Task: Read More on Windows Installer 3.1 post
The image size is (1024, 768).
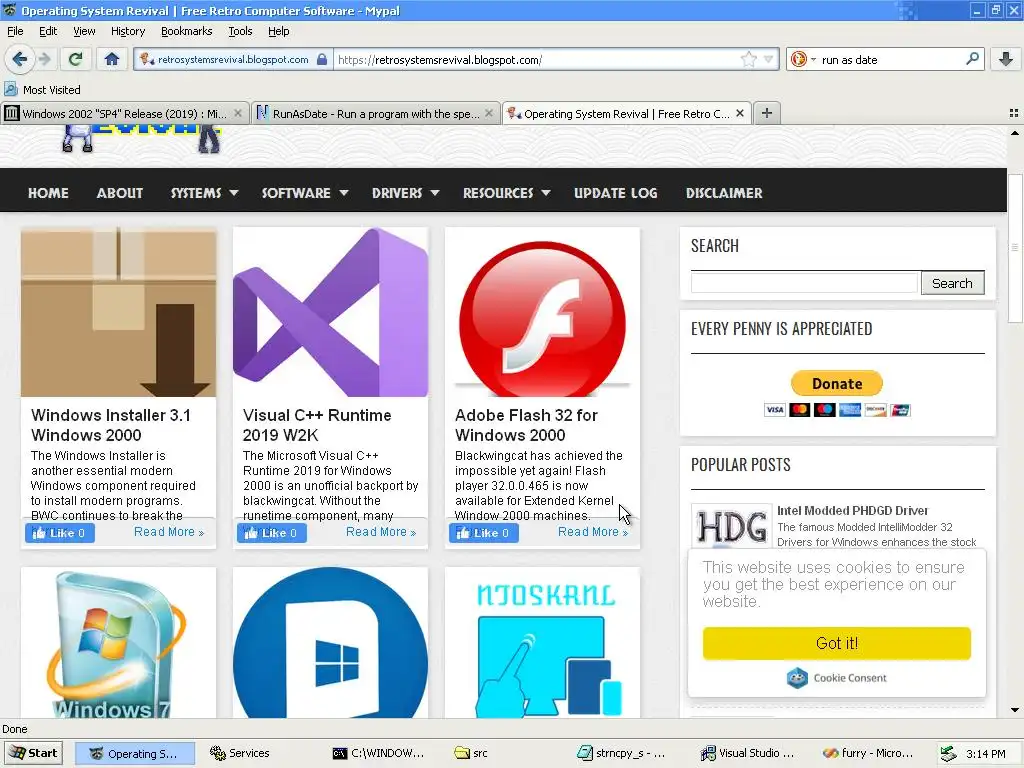Action: [x=169, y=532]
